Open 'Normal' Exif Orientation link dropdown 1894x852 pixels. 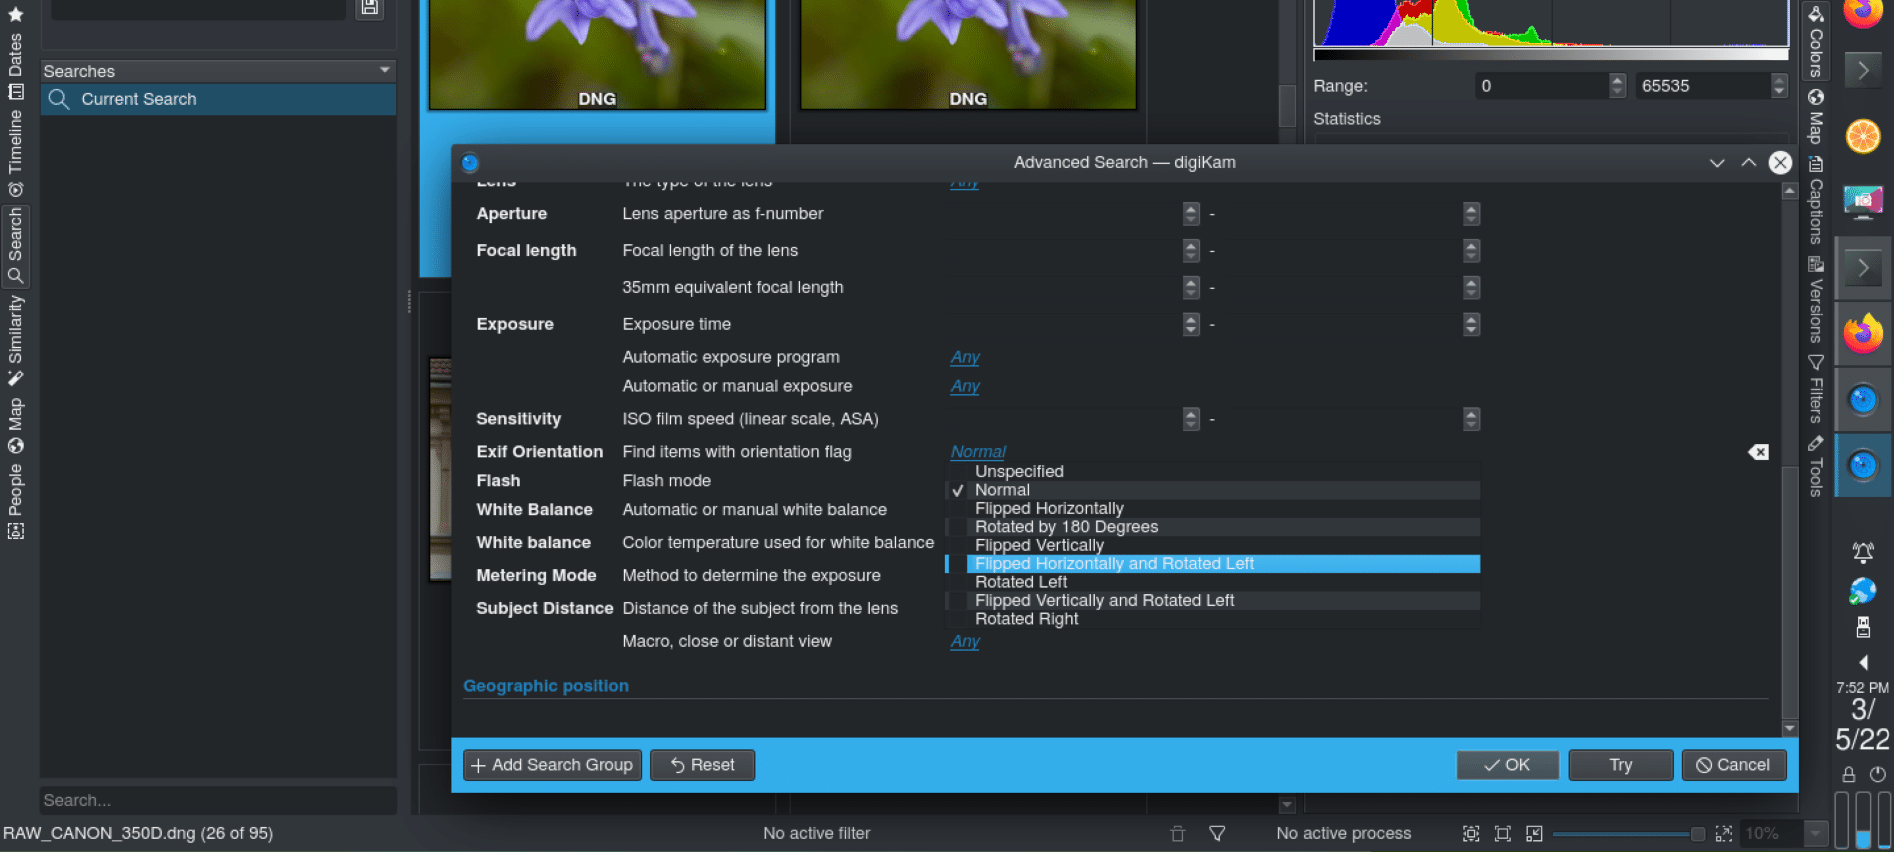978,452
